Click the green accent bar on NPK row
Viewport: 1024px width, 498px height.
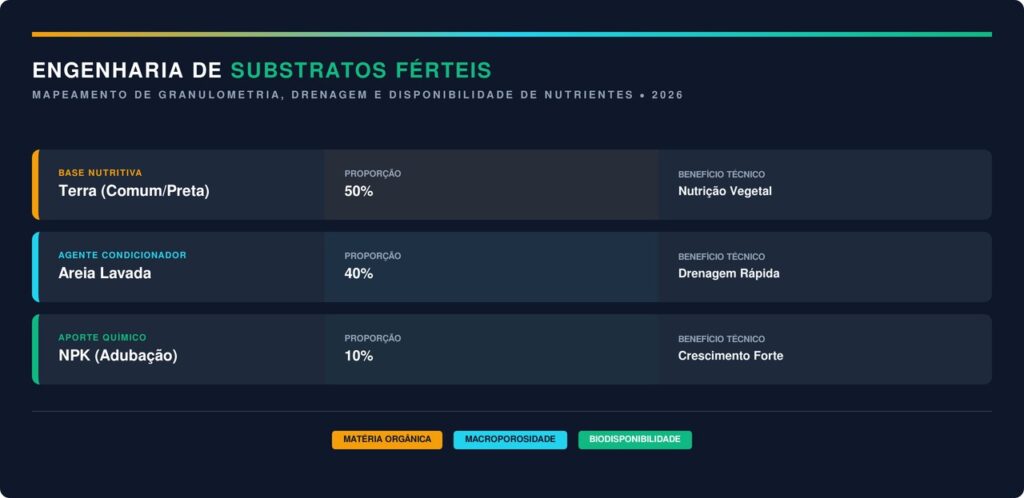pos(35,349)
